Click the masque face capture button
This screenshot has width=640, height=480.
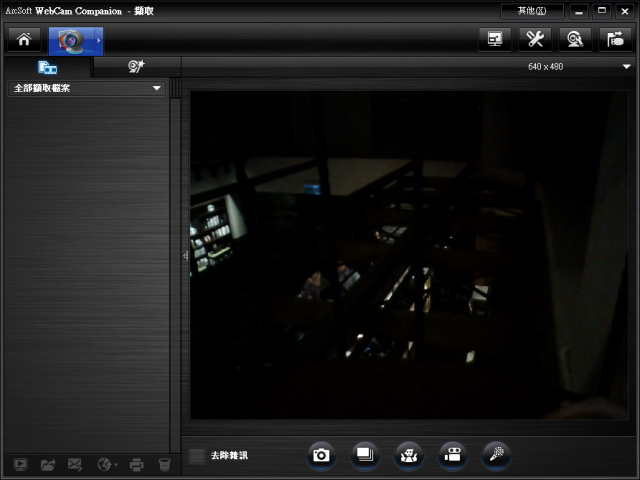(x=409, y=455)
